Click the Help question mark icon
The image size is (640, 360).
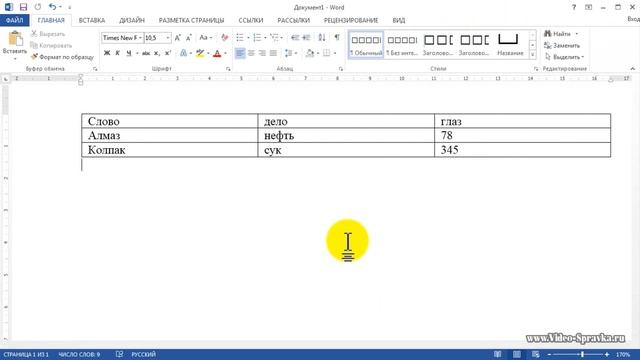coord(574,7)
